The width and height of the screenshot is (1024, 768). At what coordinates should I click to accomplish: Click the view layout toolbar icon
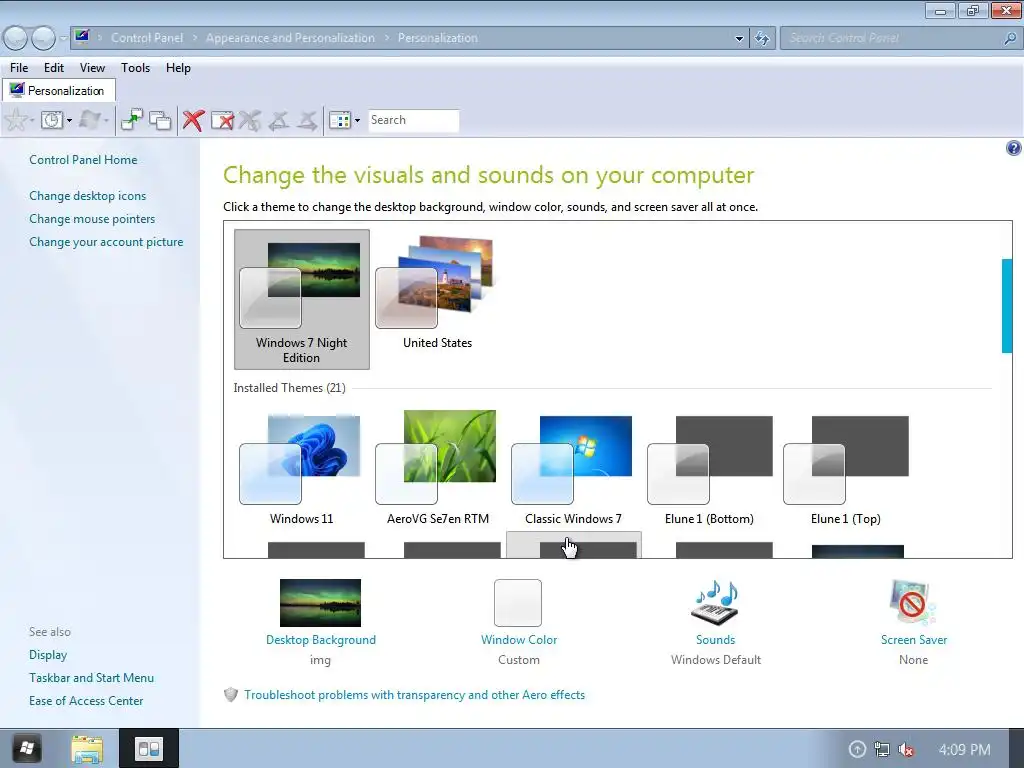(340, 120)
